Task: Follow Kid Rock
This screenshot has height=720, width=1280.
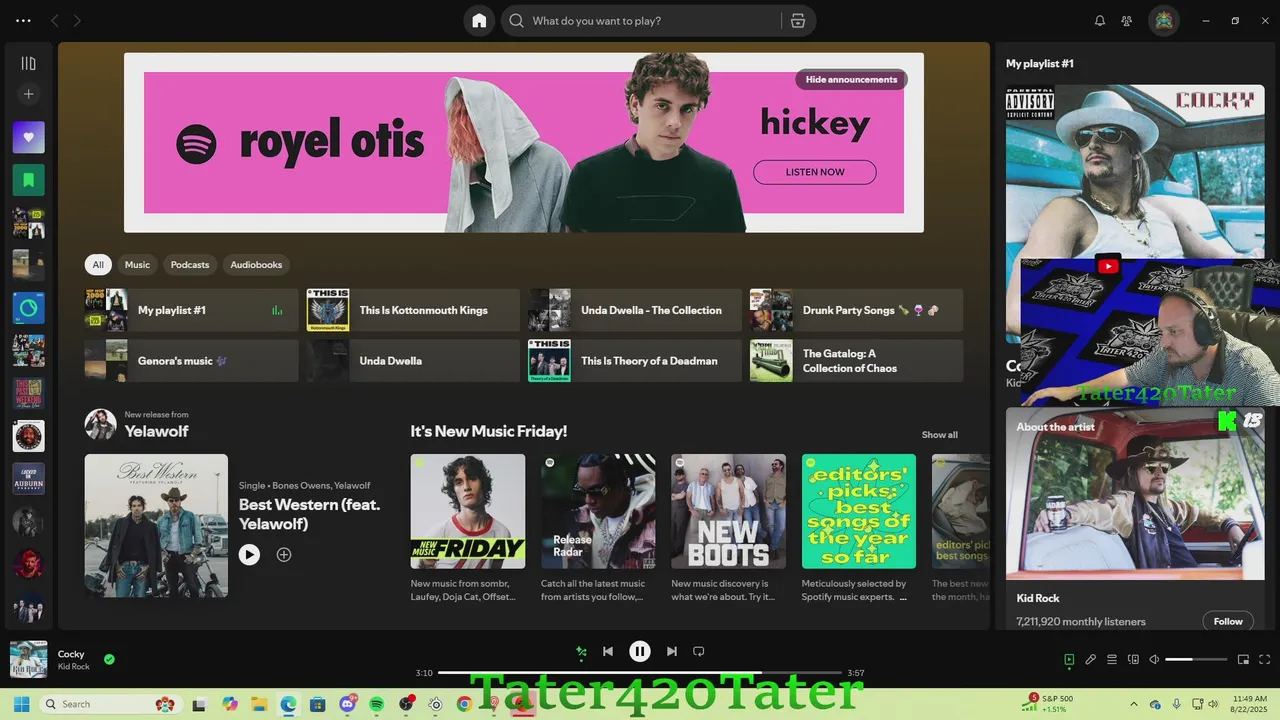Action: [x=1228, y=621]
